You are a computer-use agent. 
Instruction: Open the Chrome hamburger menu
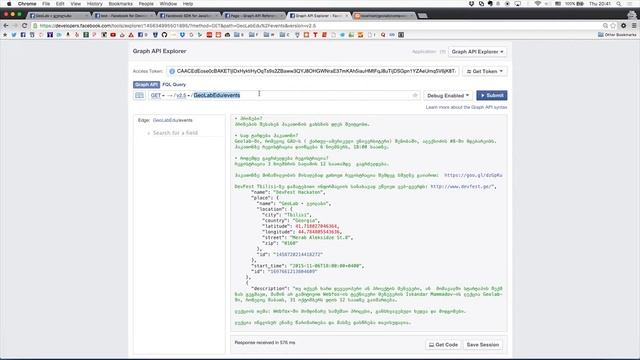[x=634, y=25]
